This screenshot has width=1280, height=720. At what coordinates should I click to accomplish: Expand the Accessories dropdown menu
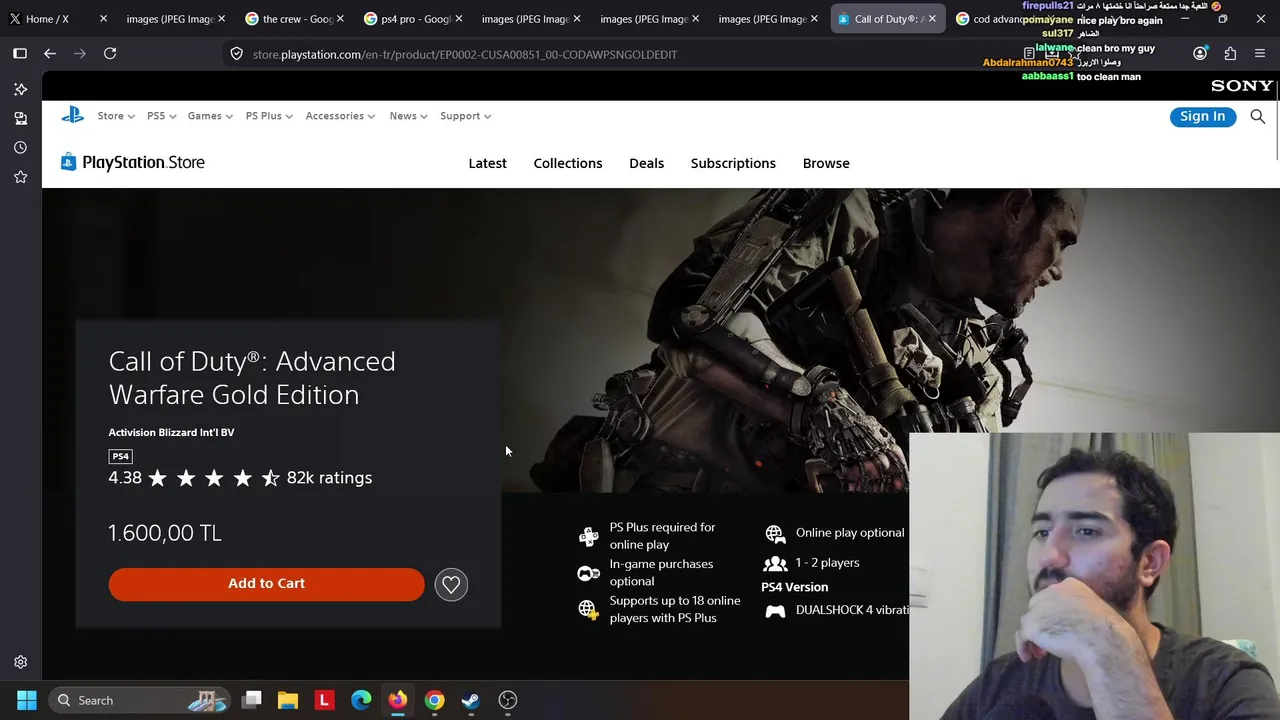click(340, 116)
